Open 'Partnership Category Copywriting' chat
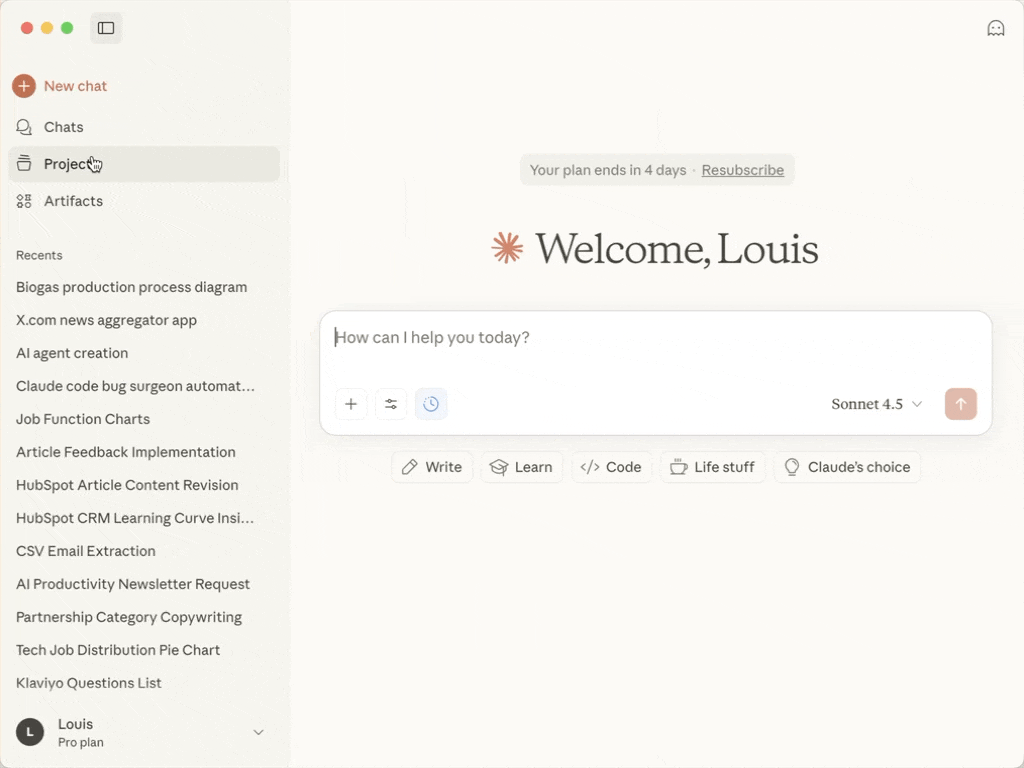1024x768 pixels. pos(129,617)
